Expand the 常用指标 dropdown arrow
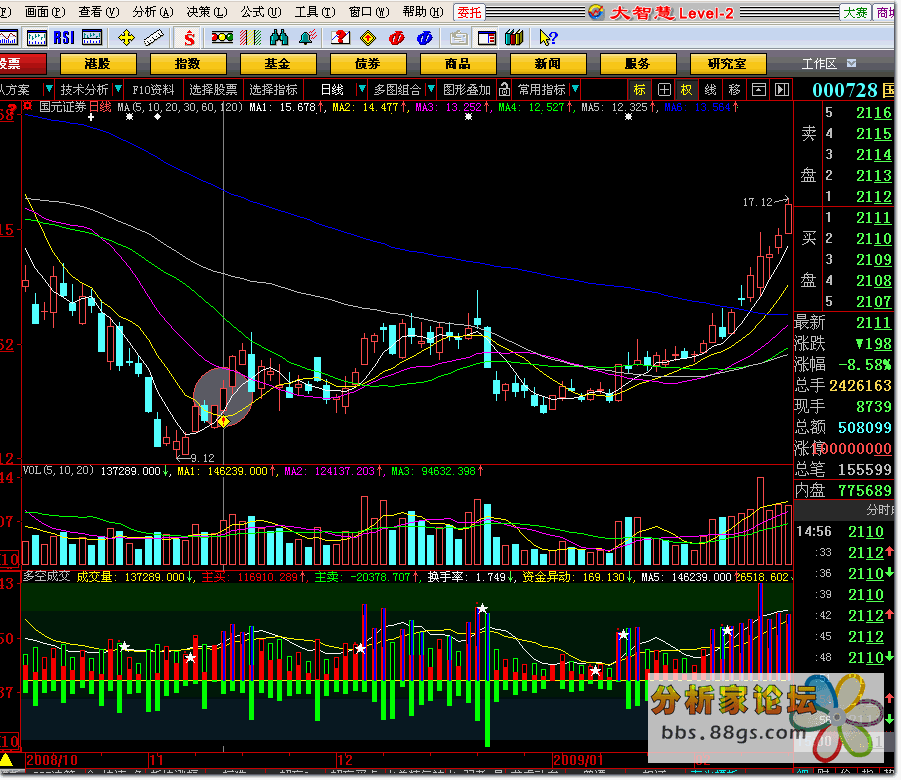Viewport: 901px width, 780px height. (575, 89)
